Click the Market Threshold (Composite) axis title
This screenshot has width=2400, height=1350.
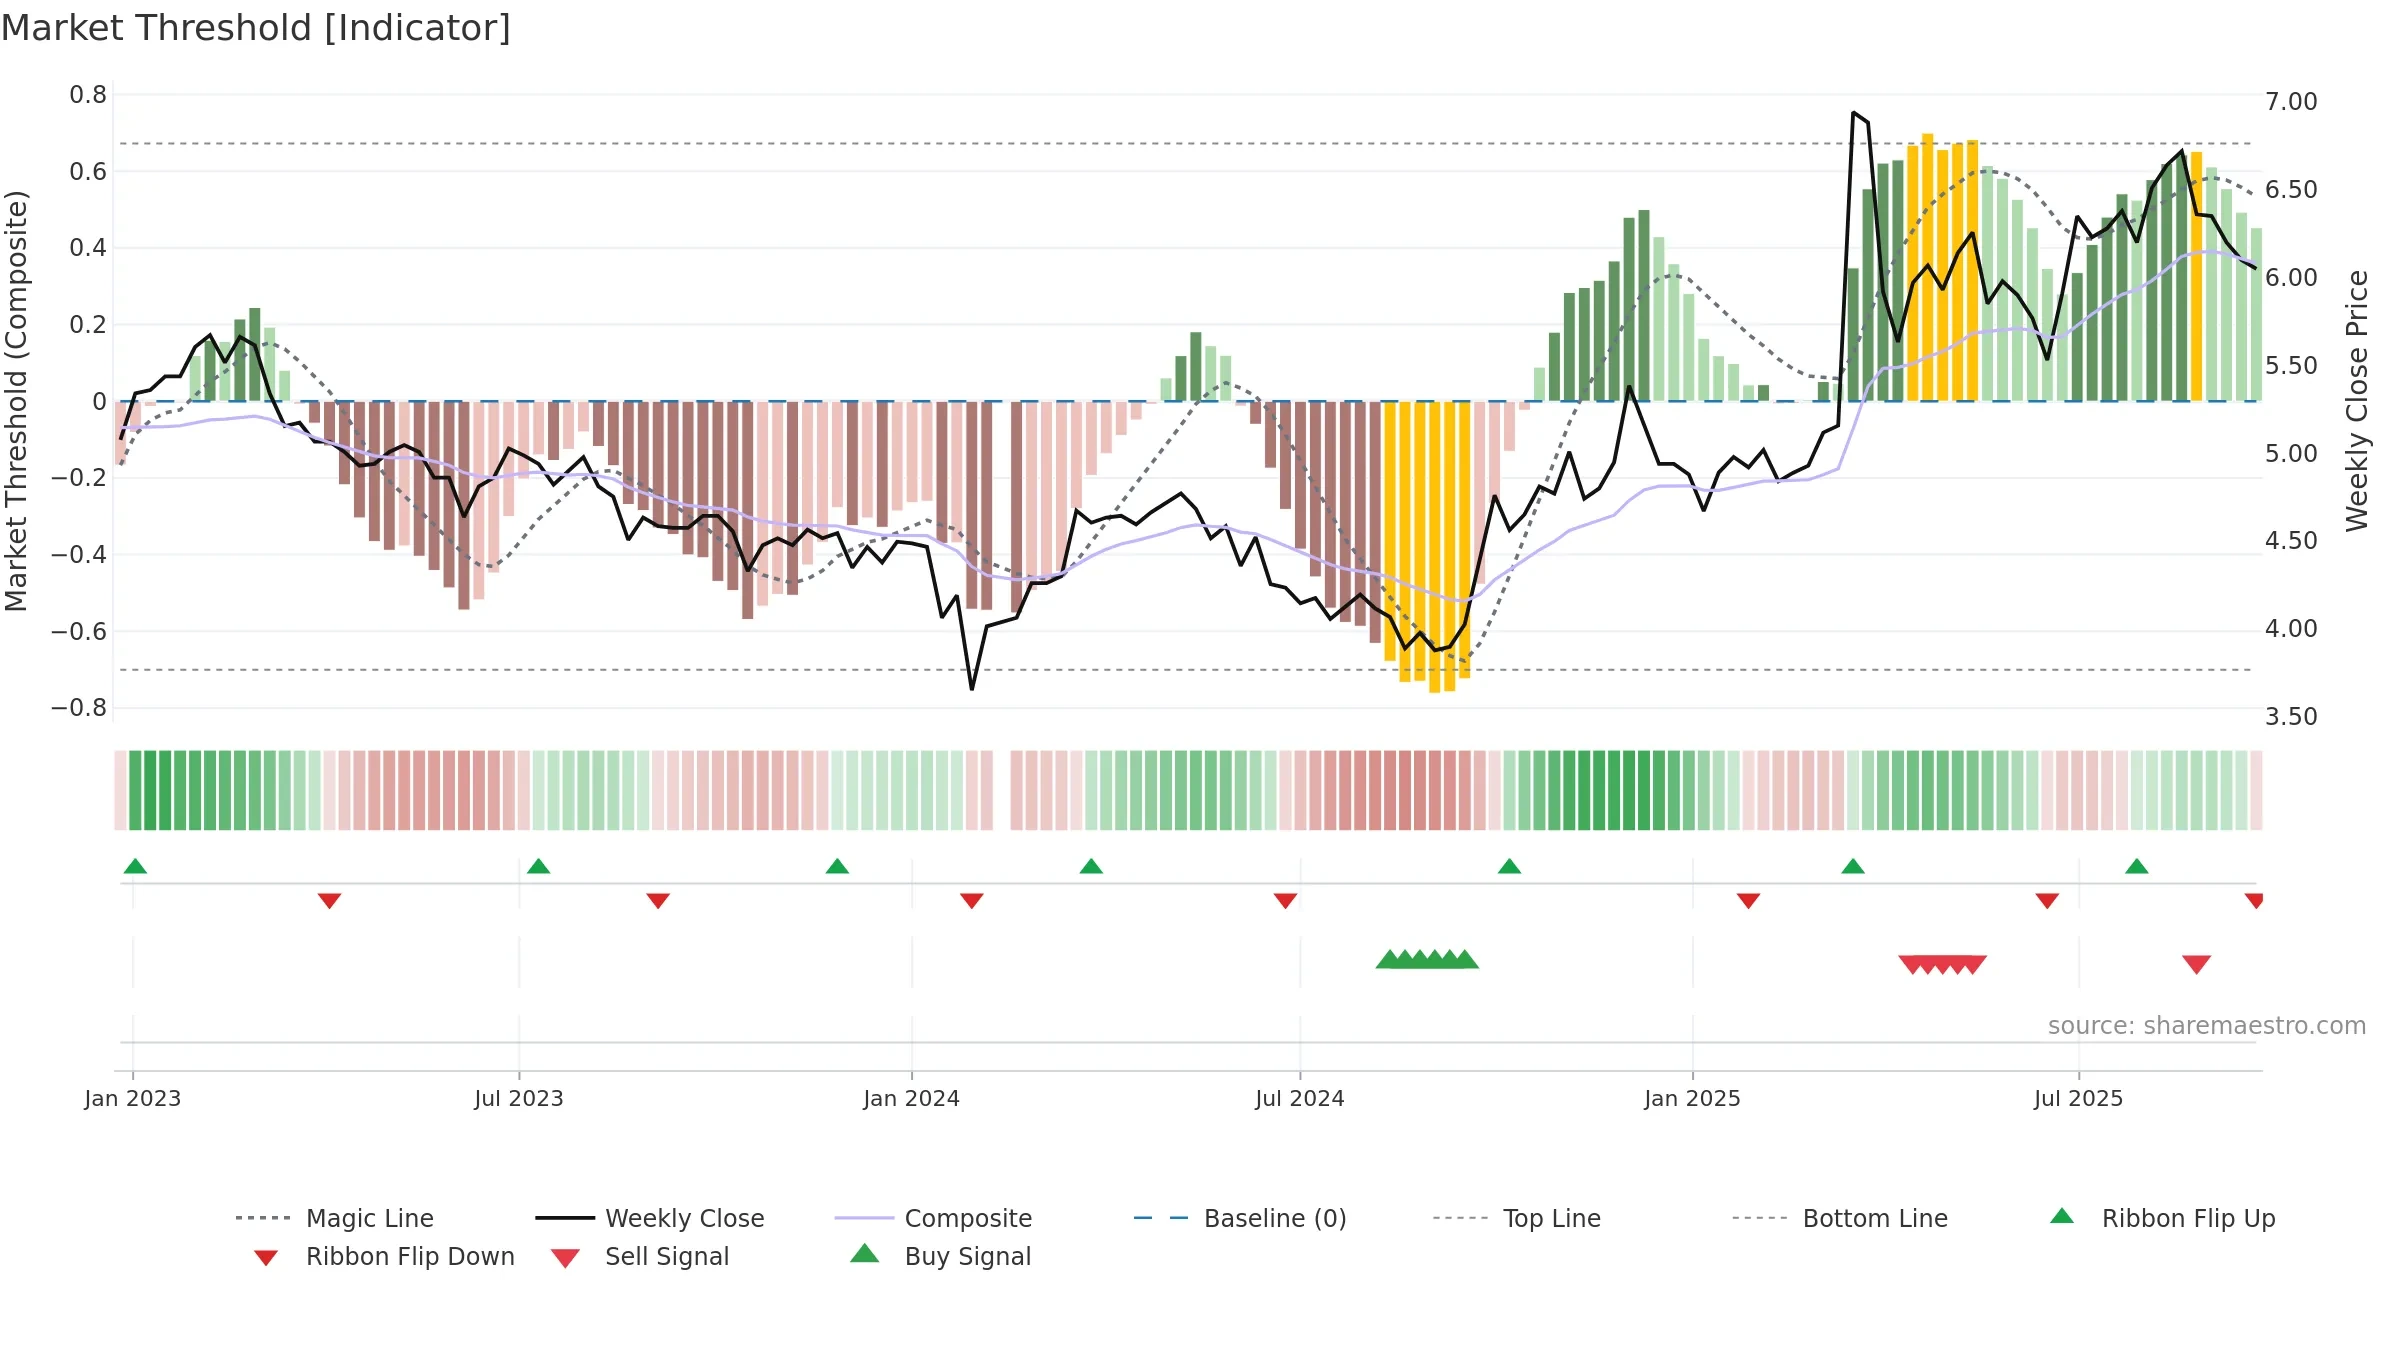point(16,400)
